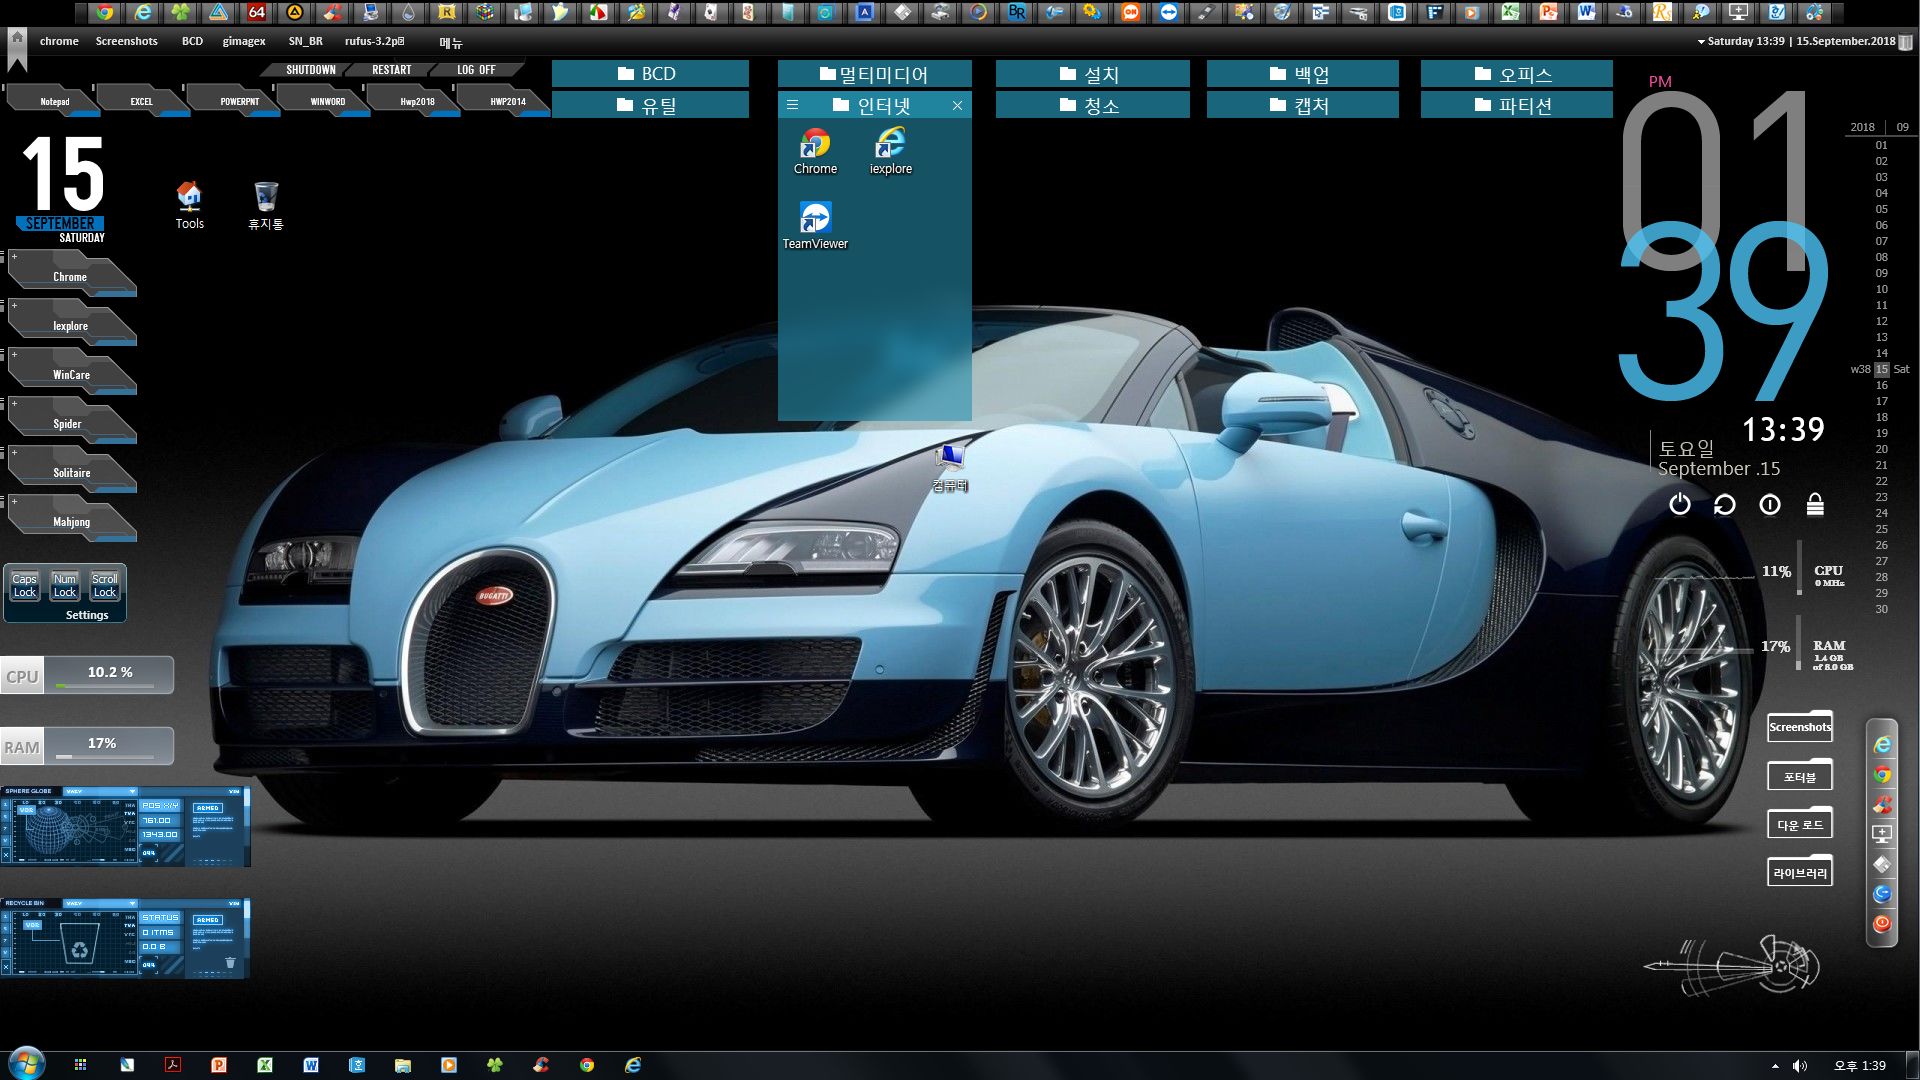Screen dimensions: 1920x1080
Task: Launch WinCare from left launcher list
Action: click(71, 374)
